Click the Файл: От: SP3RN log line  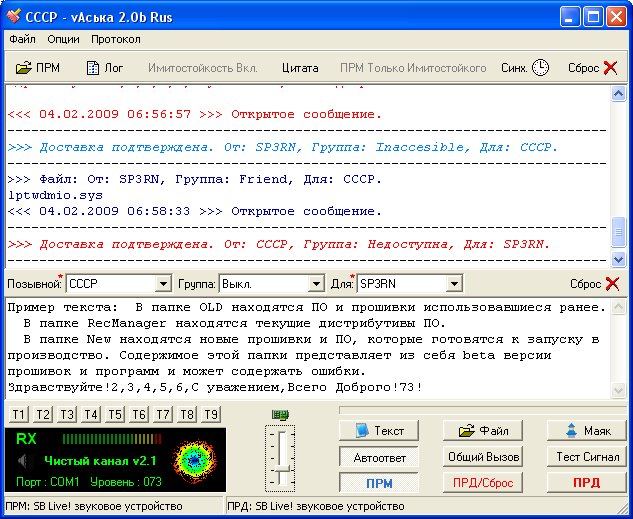coord(194,179)
